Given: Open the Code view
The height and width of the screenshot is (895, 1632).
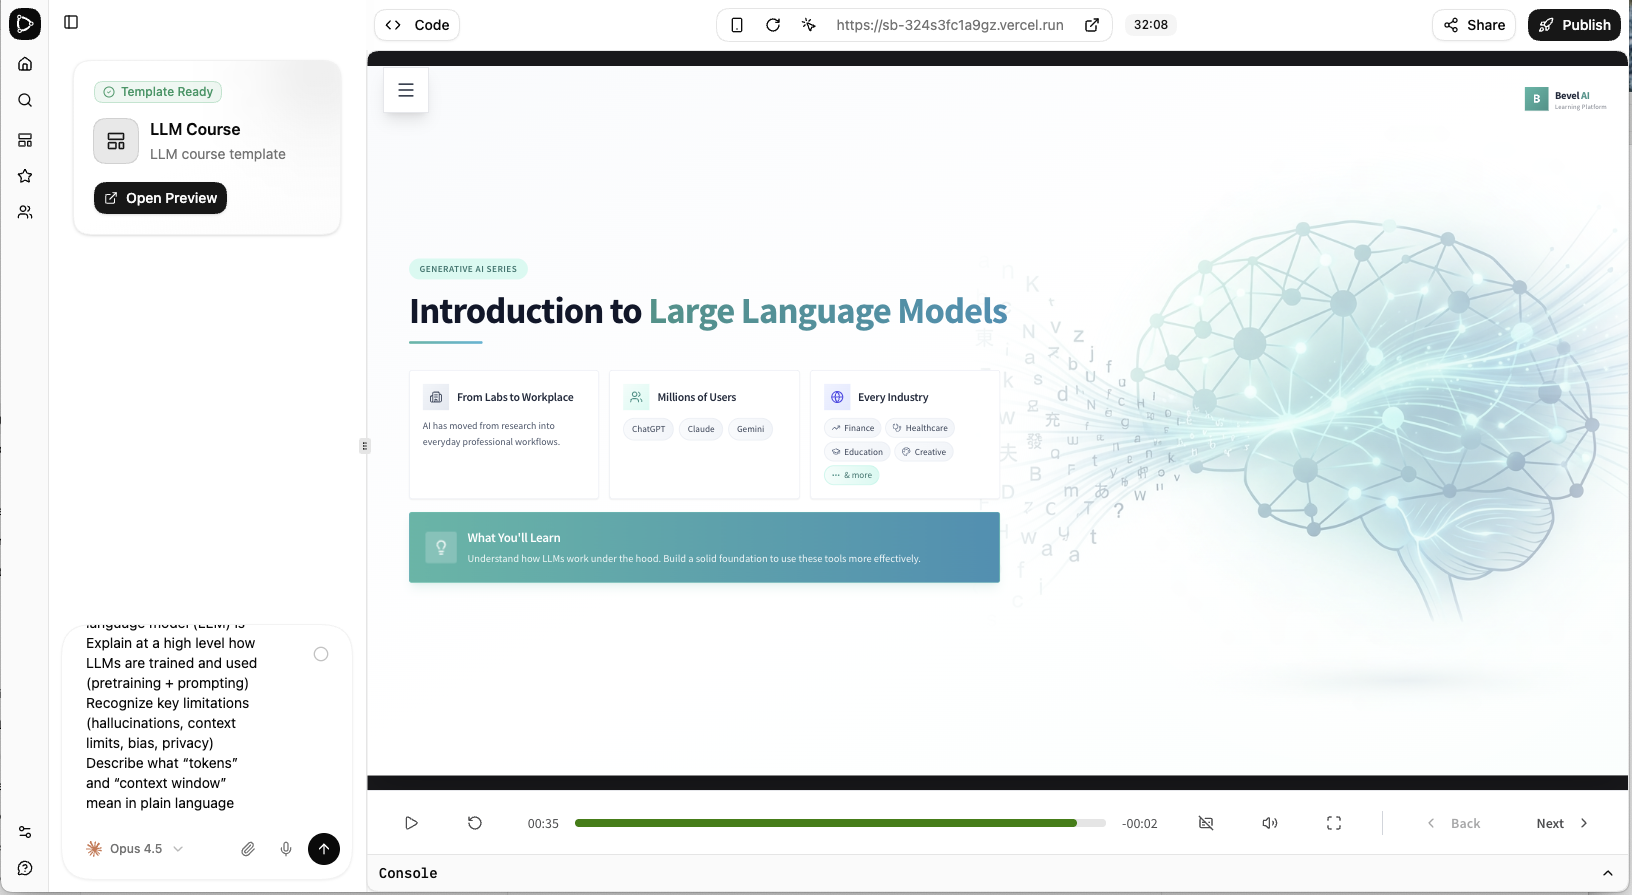Looking at the screenshot, I should pos(417,25).
